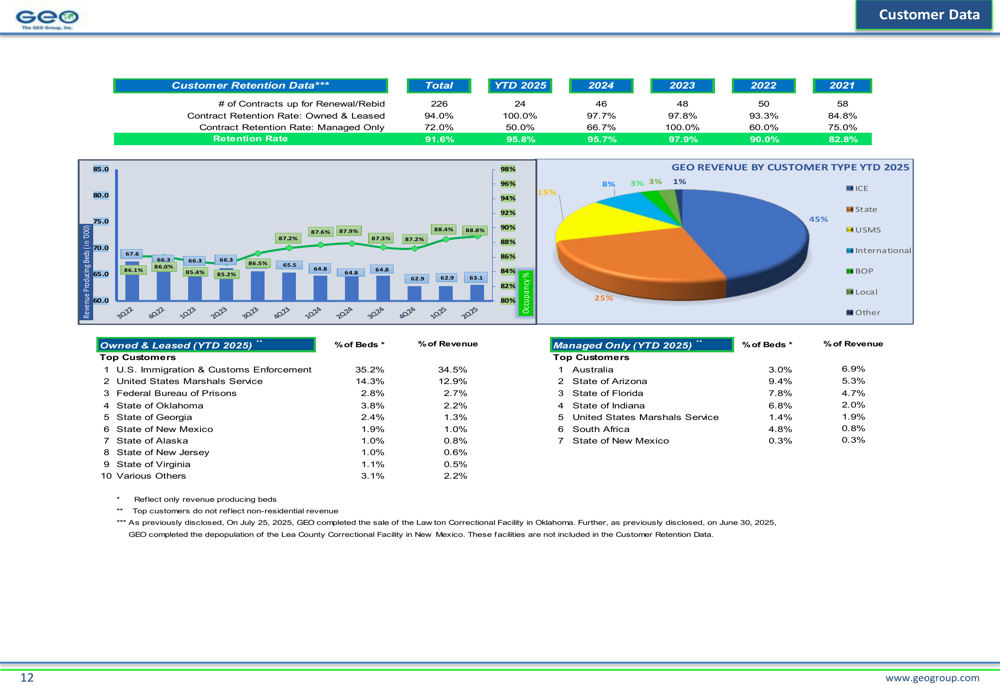Click the Lawton Correctional Facility footnote
This screenshot has height=685, width=1000.
click(446, 528)
